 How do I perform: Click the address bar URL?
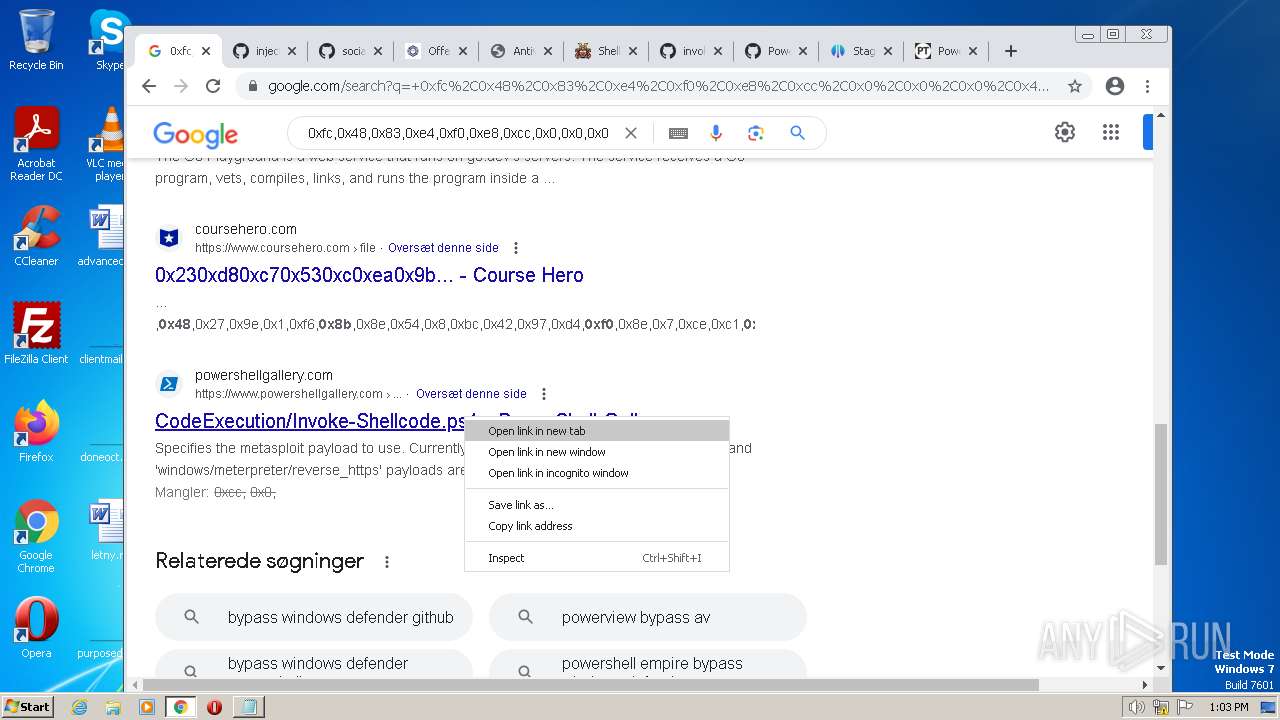point(658,86)
